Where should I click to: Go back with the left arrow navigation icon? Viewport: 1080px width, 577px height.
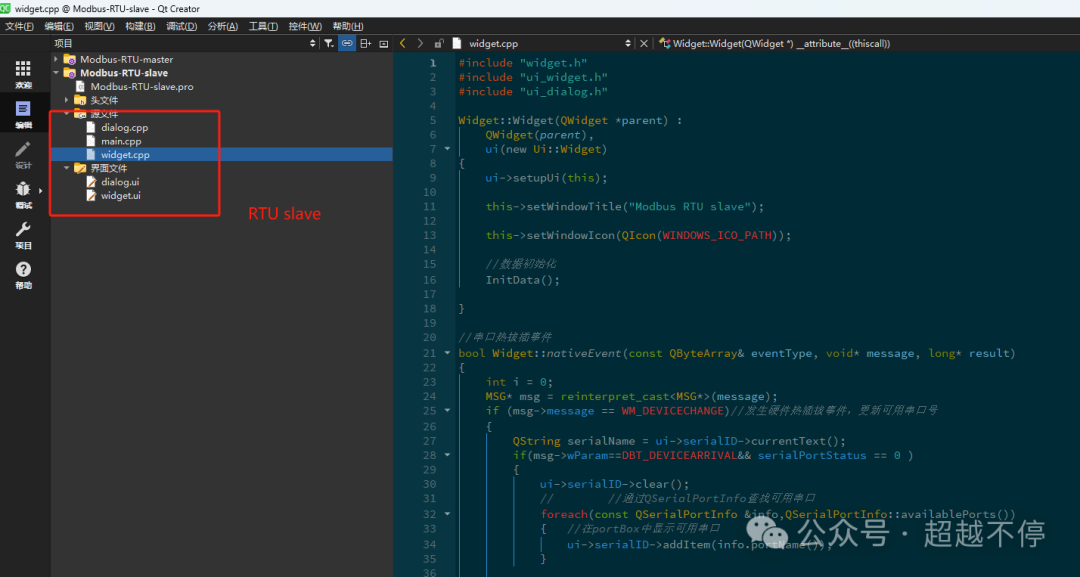[x=403, y=43]
